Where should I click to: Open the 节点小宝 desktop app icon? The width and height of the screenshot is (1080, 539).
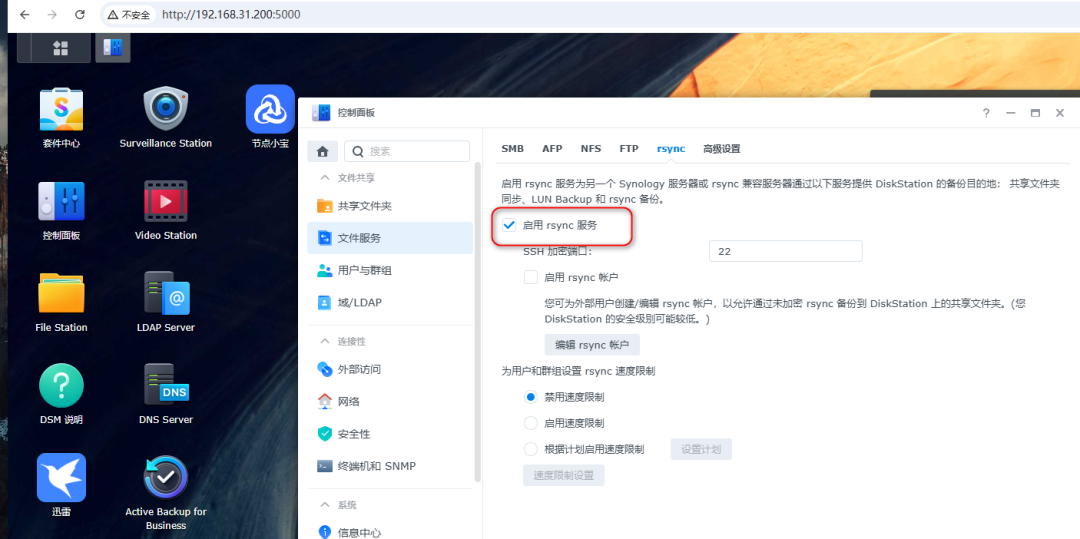269,110
